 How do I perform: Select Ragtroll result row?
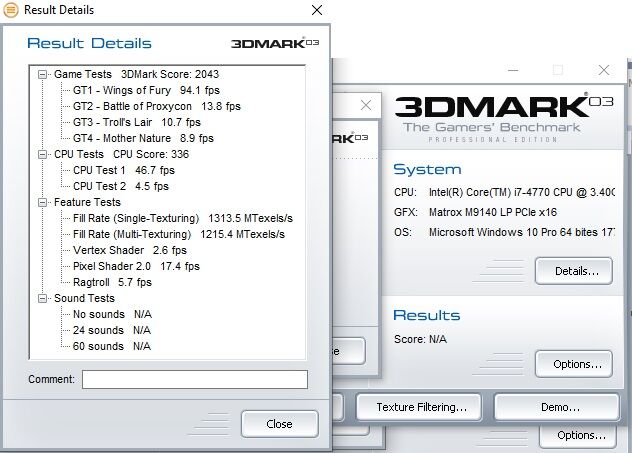[x=112, y=282]
